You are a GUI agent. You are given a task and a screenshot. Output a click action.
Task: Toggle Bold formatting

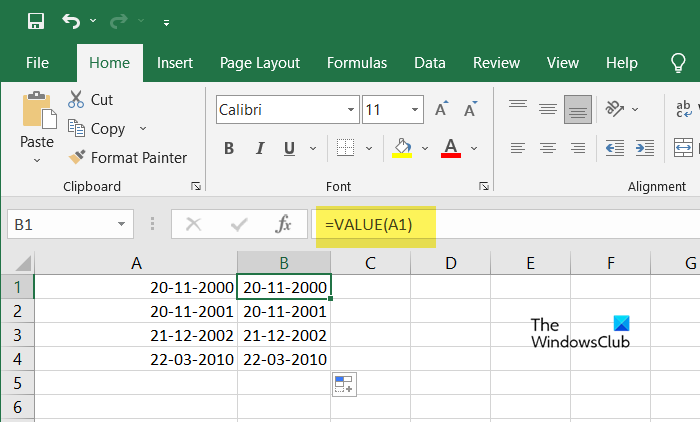tap(229, 148)
